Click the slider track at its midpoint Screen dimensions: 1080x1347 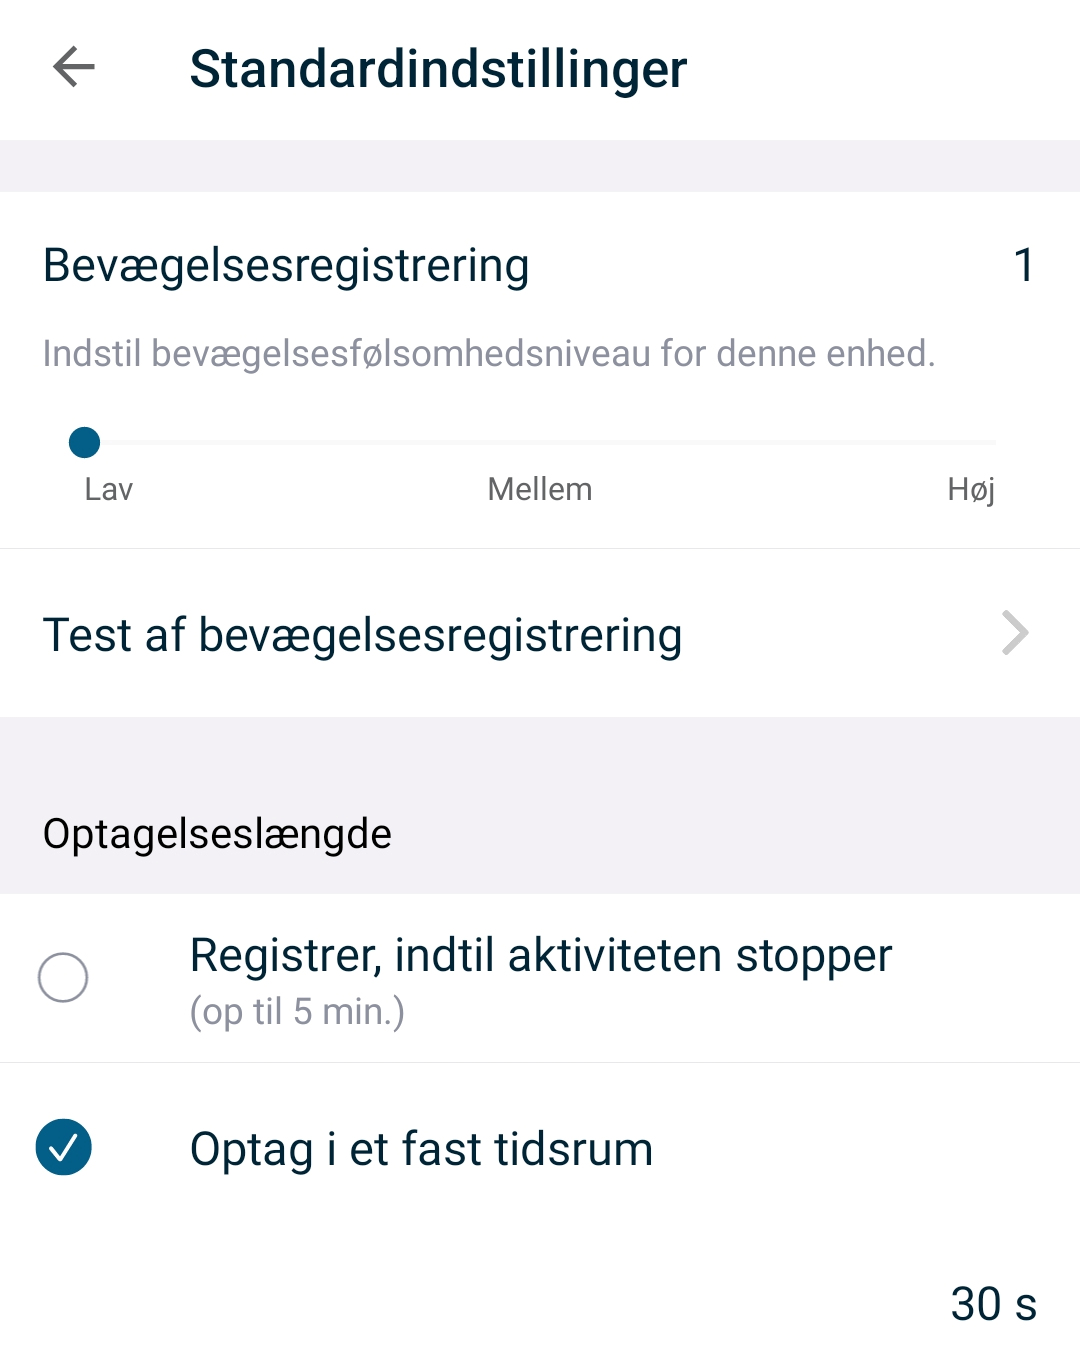point(540,442)
